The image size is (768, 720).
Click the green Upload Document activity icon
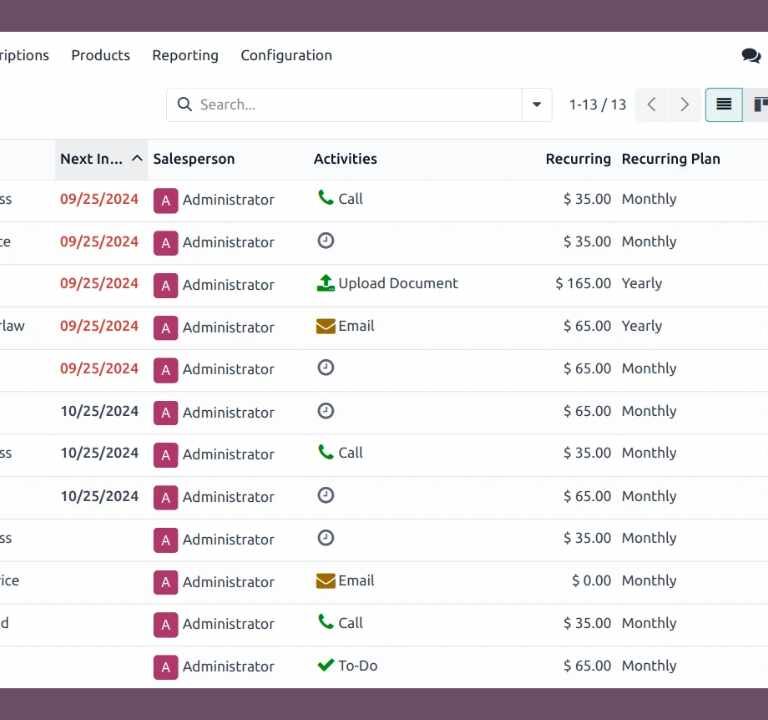[x=325, y=284]
